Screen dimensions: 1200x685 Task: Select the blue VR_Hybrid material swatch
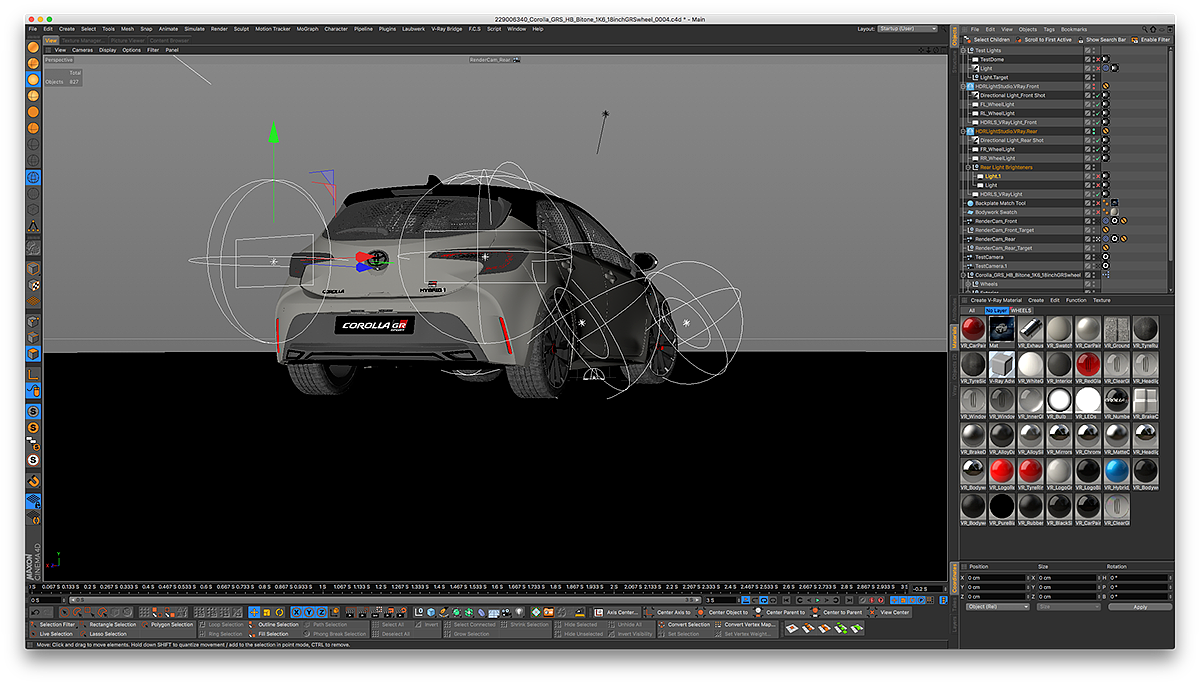[x=1117, y=471]
